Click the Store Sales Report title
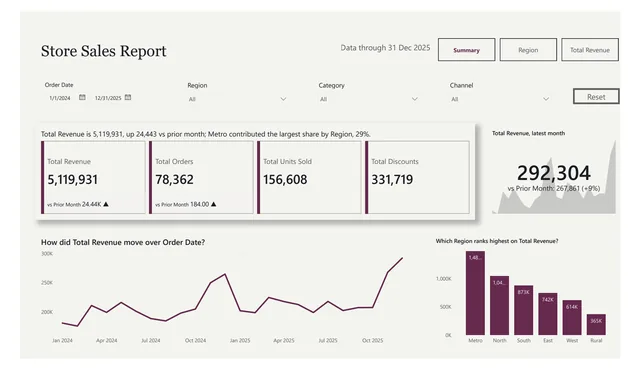Image resolution: width=640 pixels, height=370 pixels. [104, 51]
